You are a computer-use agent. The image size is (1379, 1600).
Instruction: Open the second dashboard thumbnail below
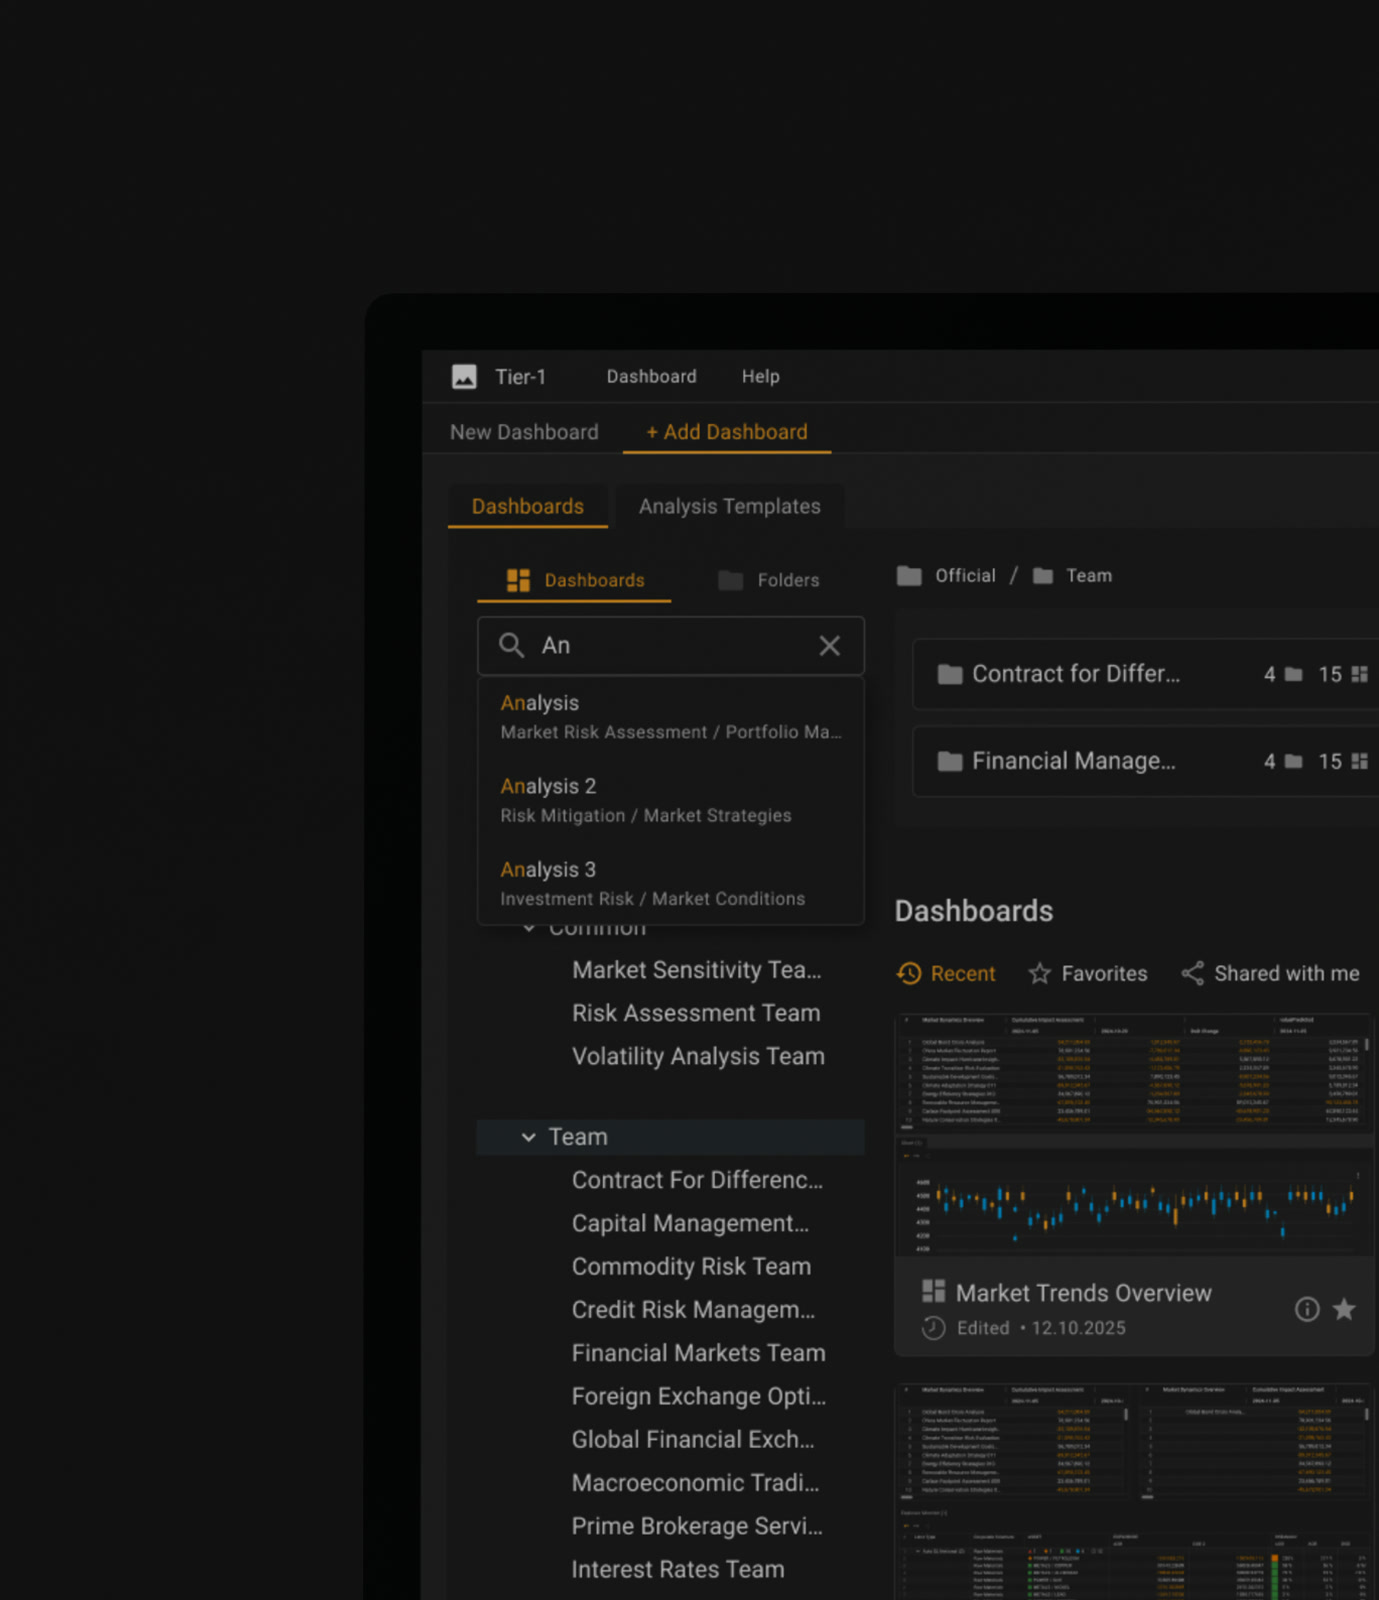pos(1134,1491)
